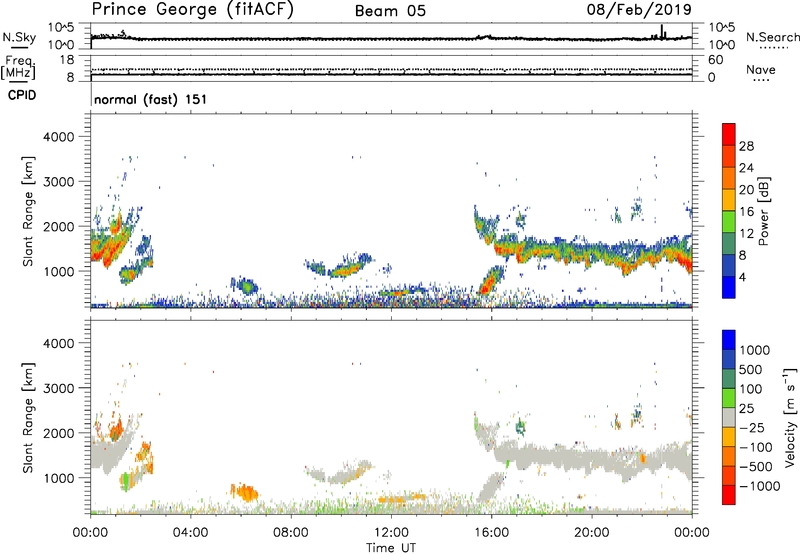Image resolution: width=800 pixels, height=554 pixels.
Task: Click the 'Time UT' axis label
Action: (x=391, y=548)
